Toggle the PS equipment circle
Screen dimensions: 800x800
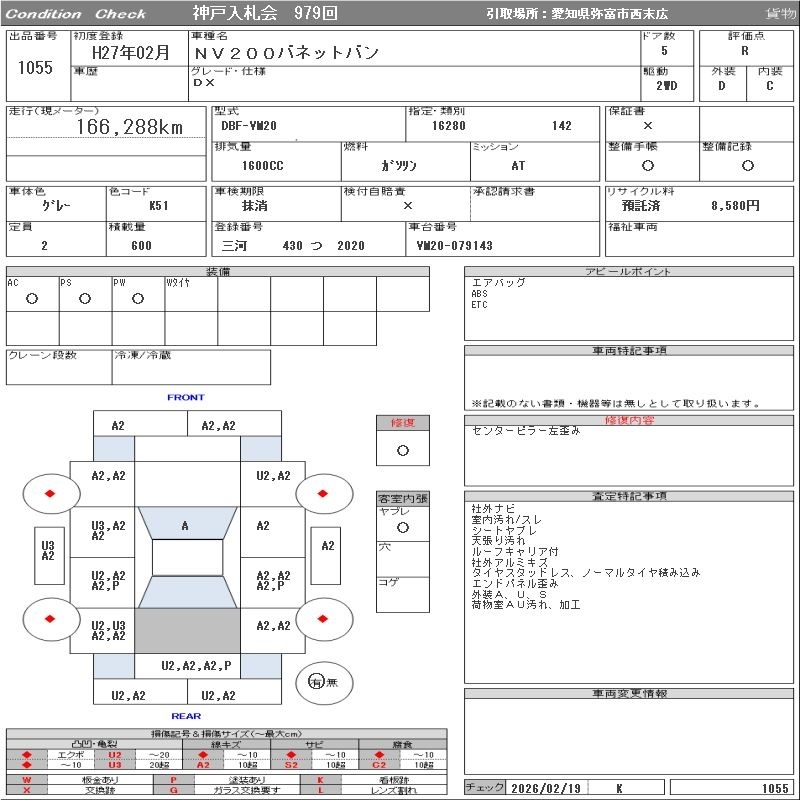point(84,298)
